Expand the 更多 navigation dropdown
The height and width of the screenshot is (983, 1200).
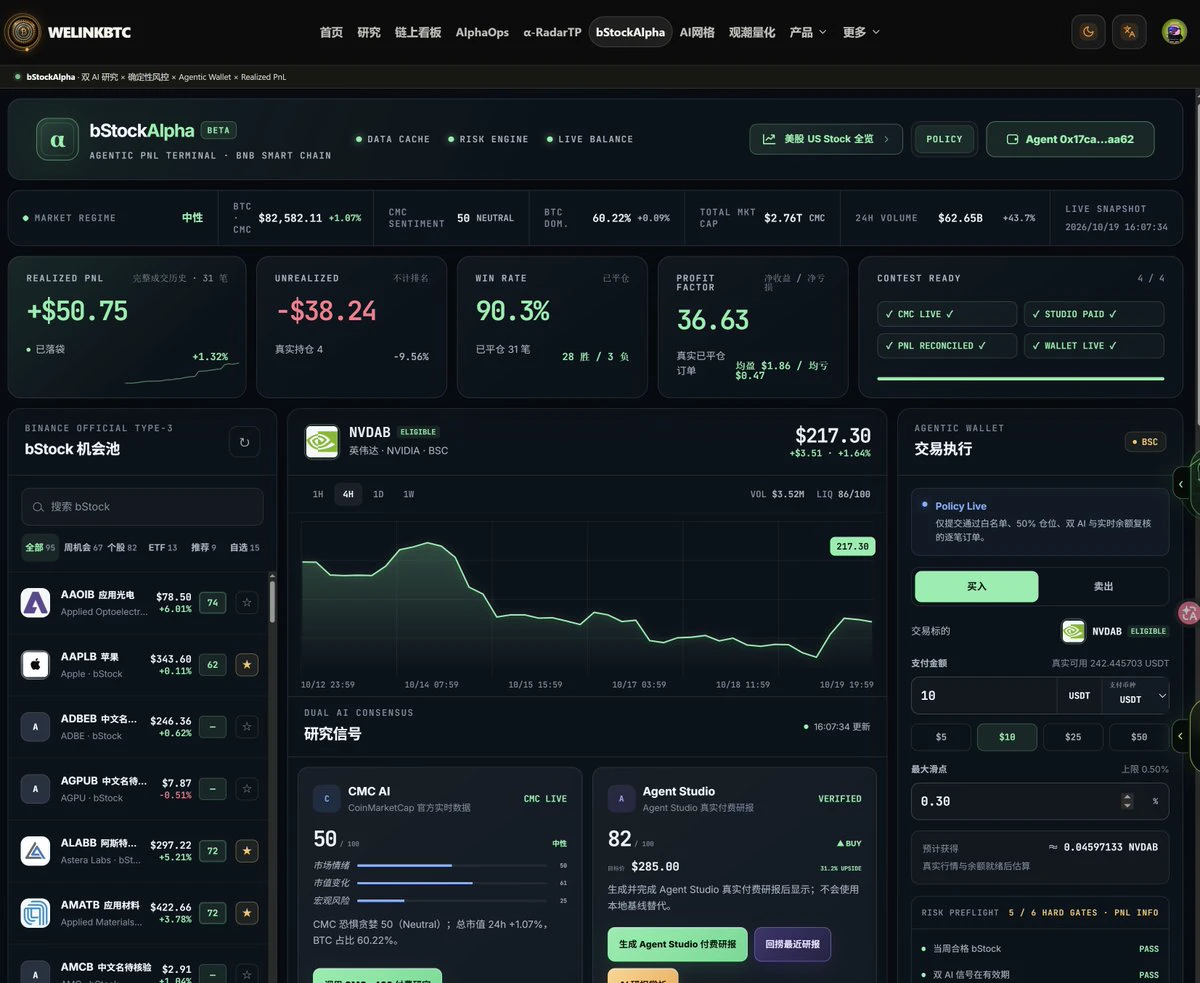pyautogui.click(x=861, y=32)
